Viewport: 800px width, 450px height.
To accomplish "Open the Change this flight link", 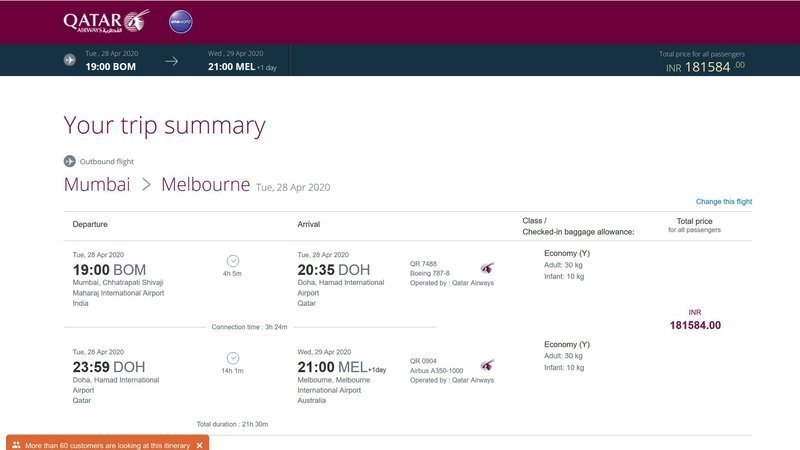I will click(x=724, y=202).
